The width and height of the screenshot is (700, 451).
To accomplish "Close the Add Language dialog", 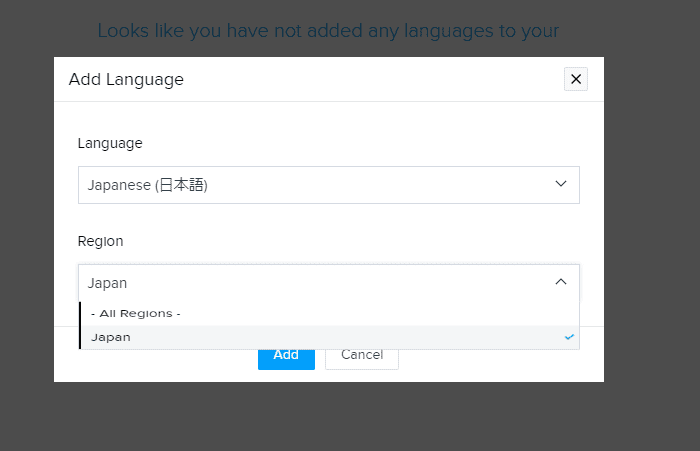I will [x=575, y=79].
